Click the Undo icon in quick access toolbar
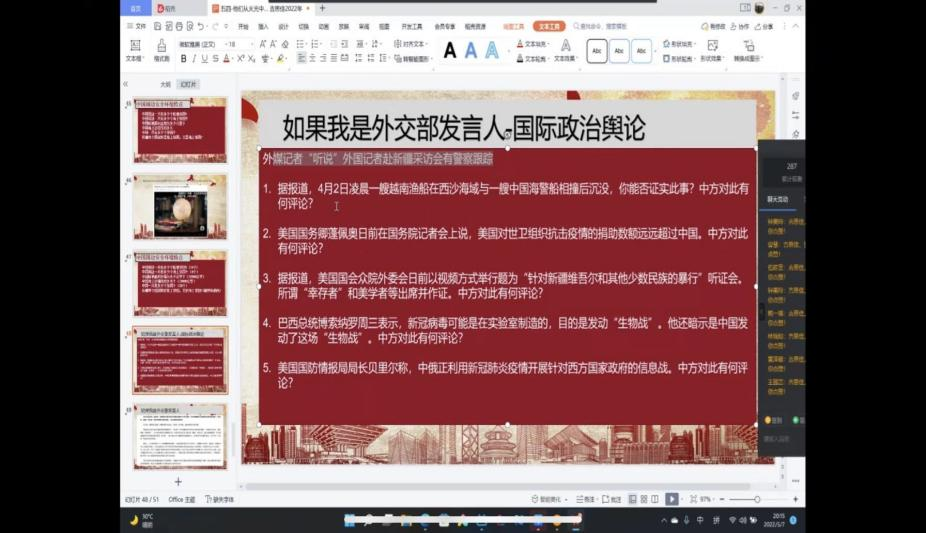Screen dimensions: 926x533 pos(200,27)
